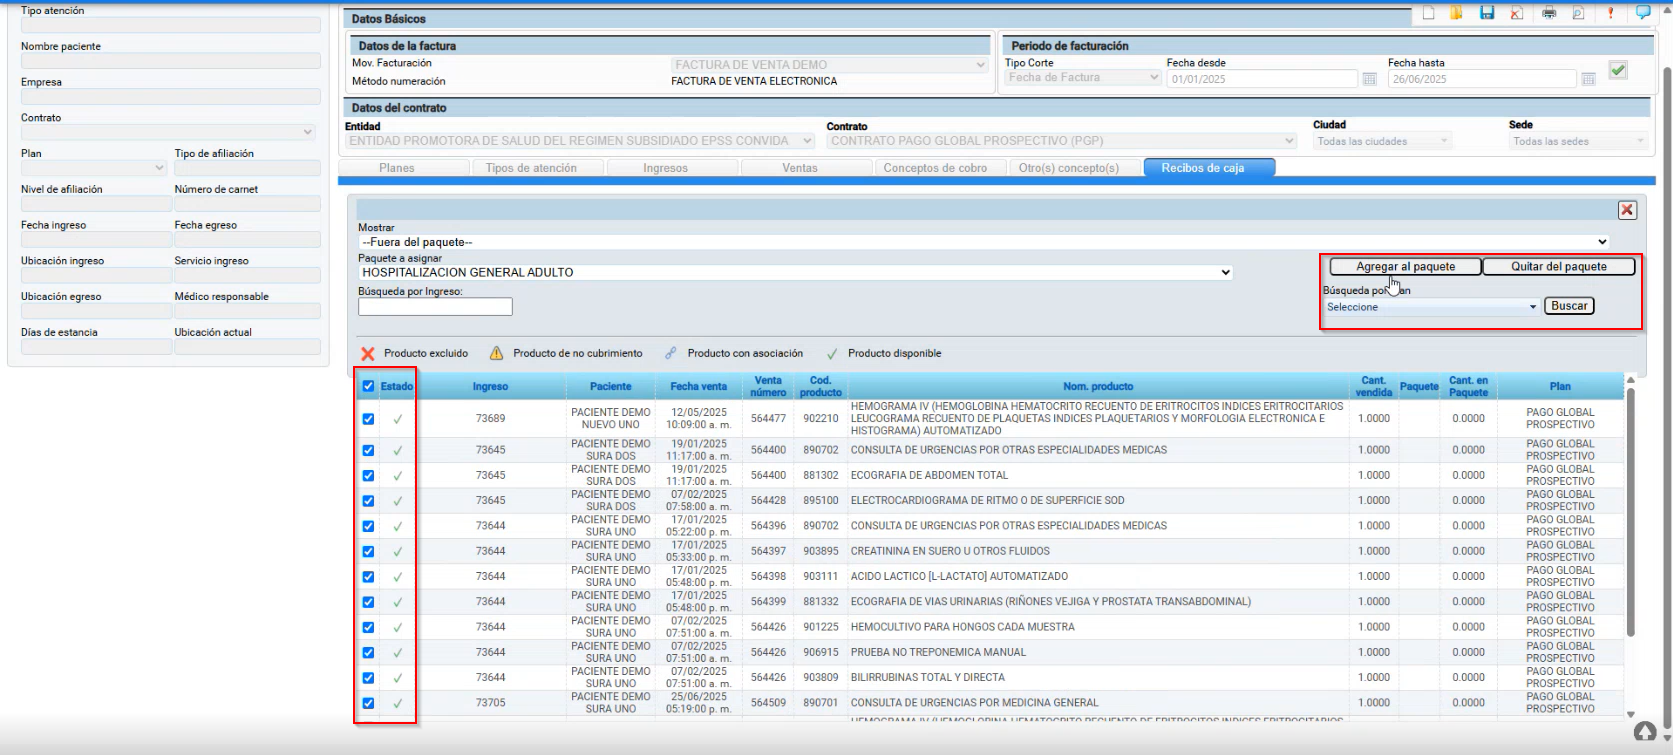Image resolution: width=1673 pixels, height=755 pixels.
Task: Click cell text 'ECOGRAFIA DE ABDOMEN TOTAL'
Action: [929, 476]
